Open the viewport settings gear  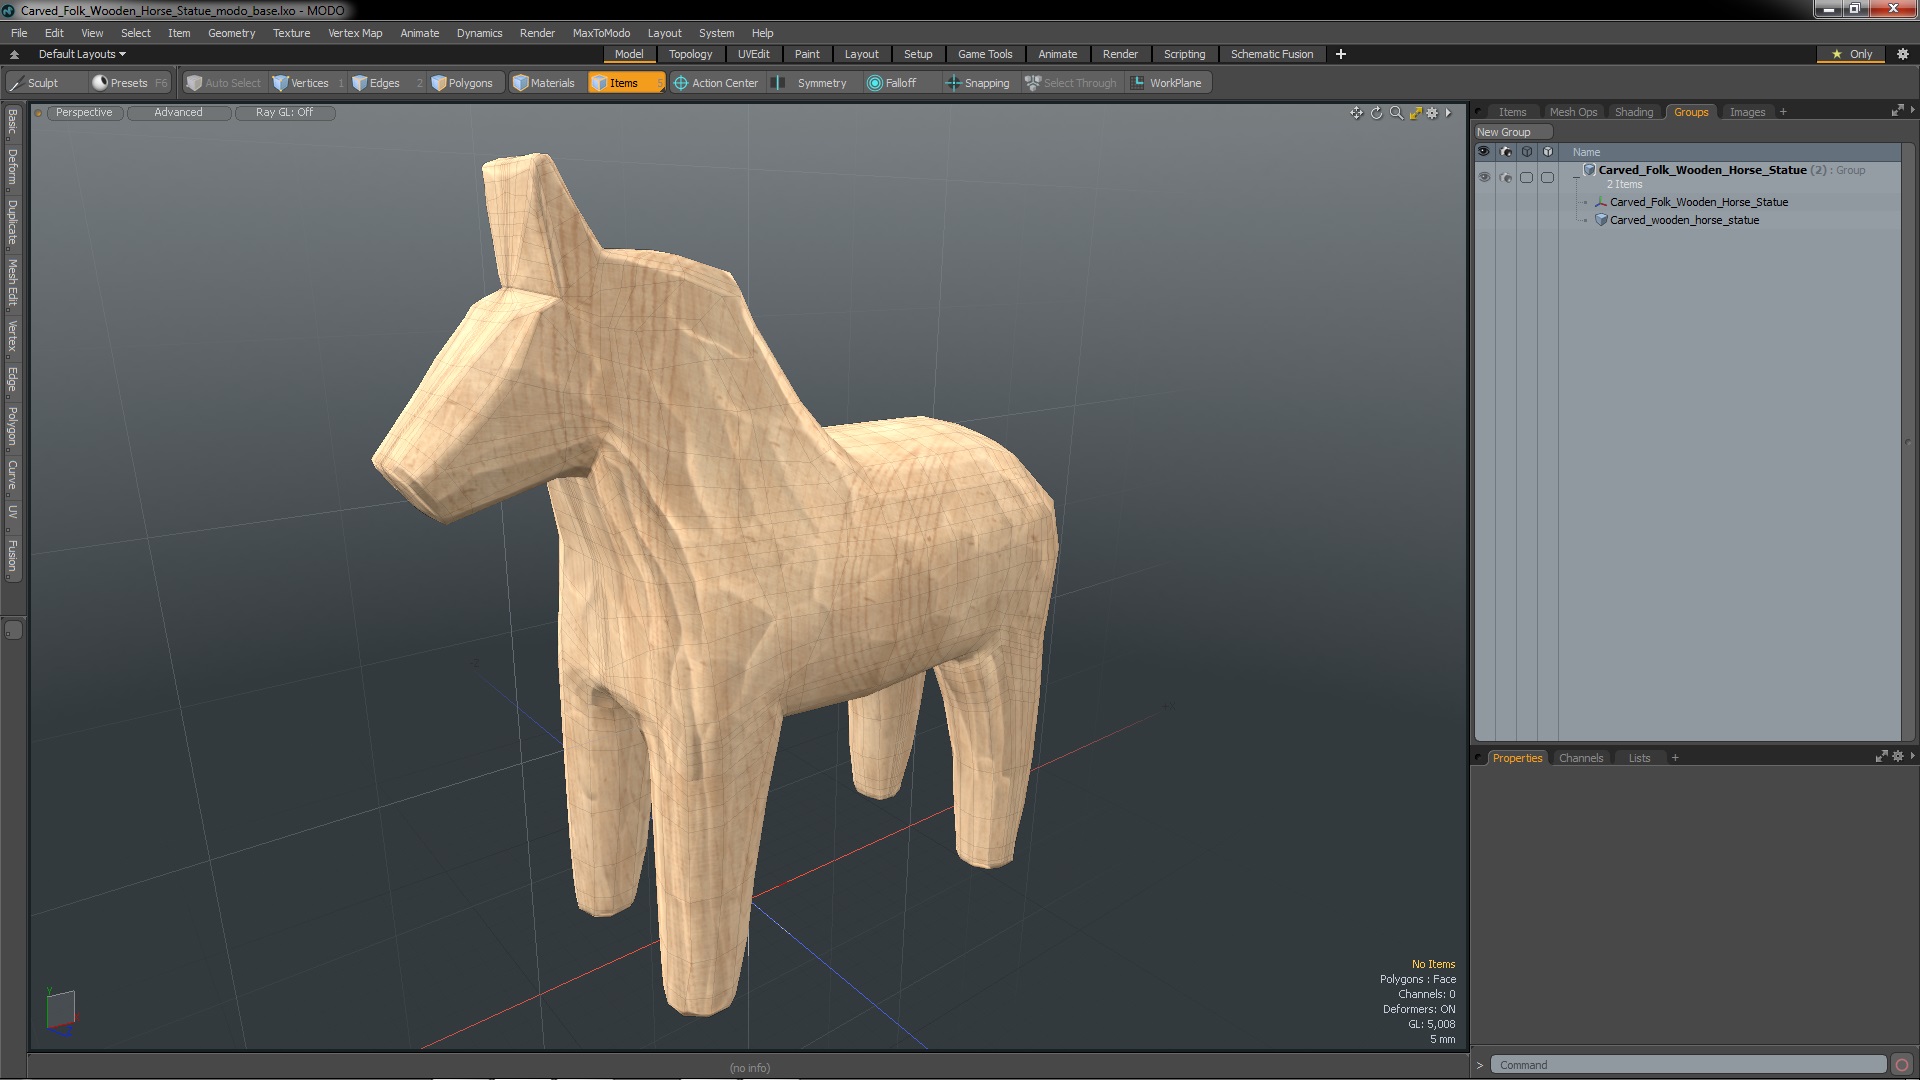click(1432, 113)
